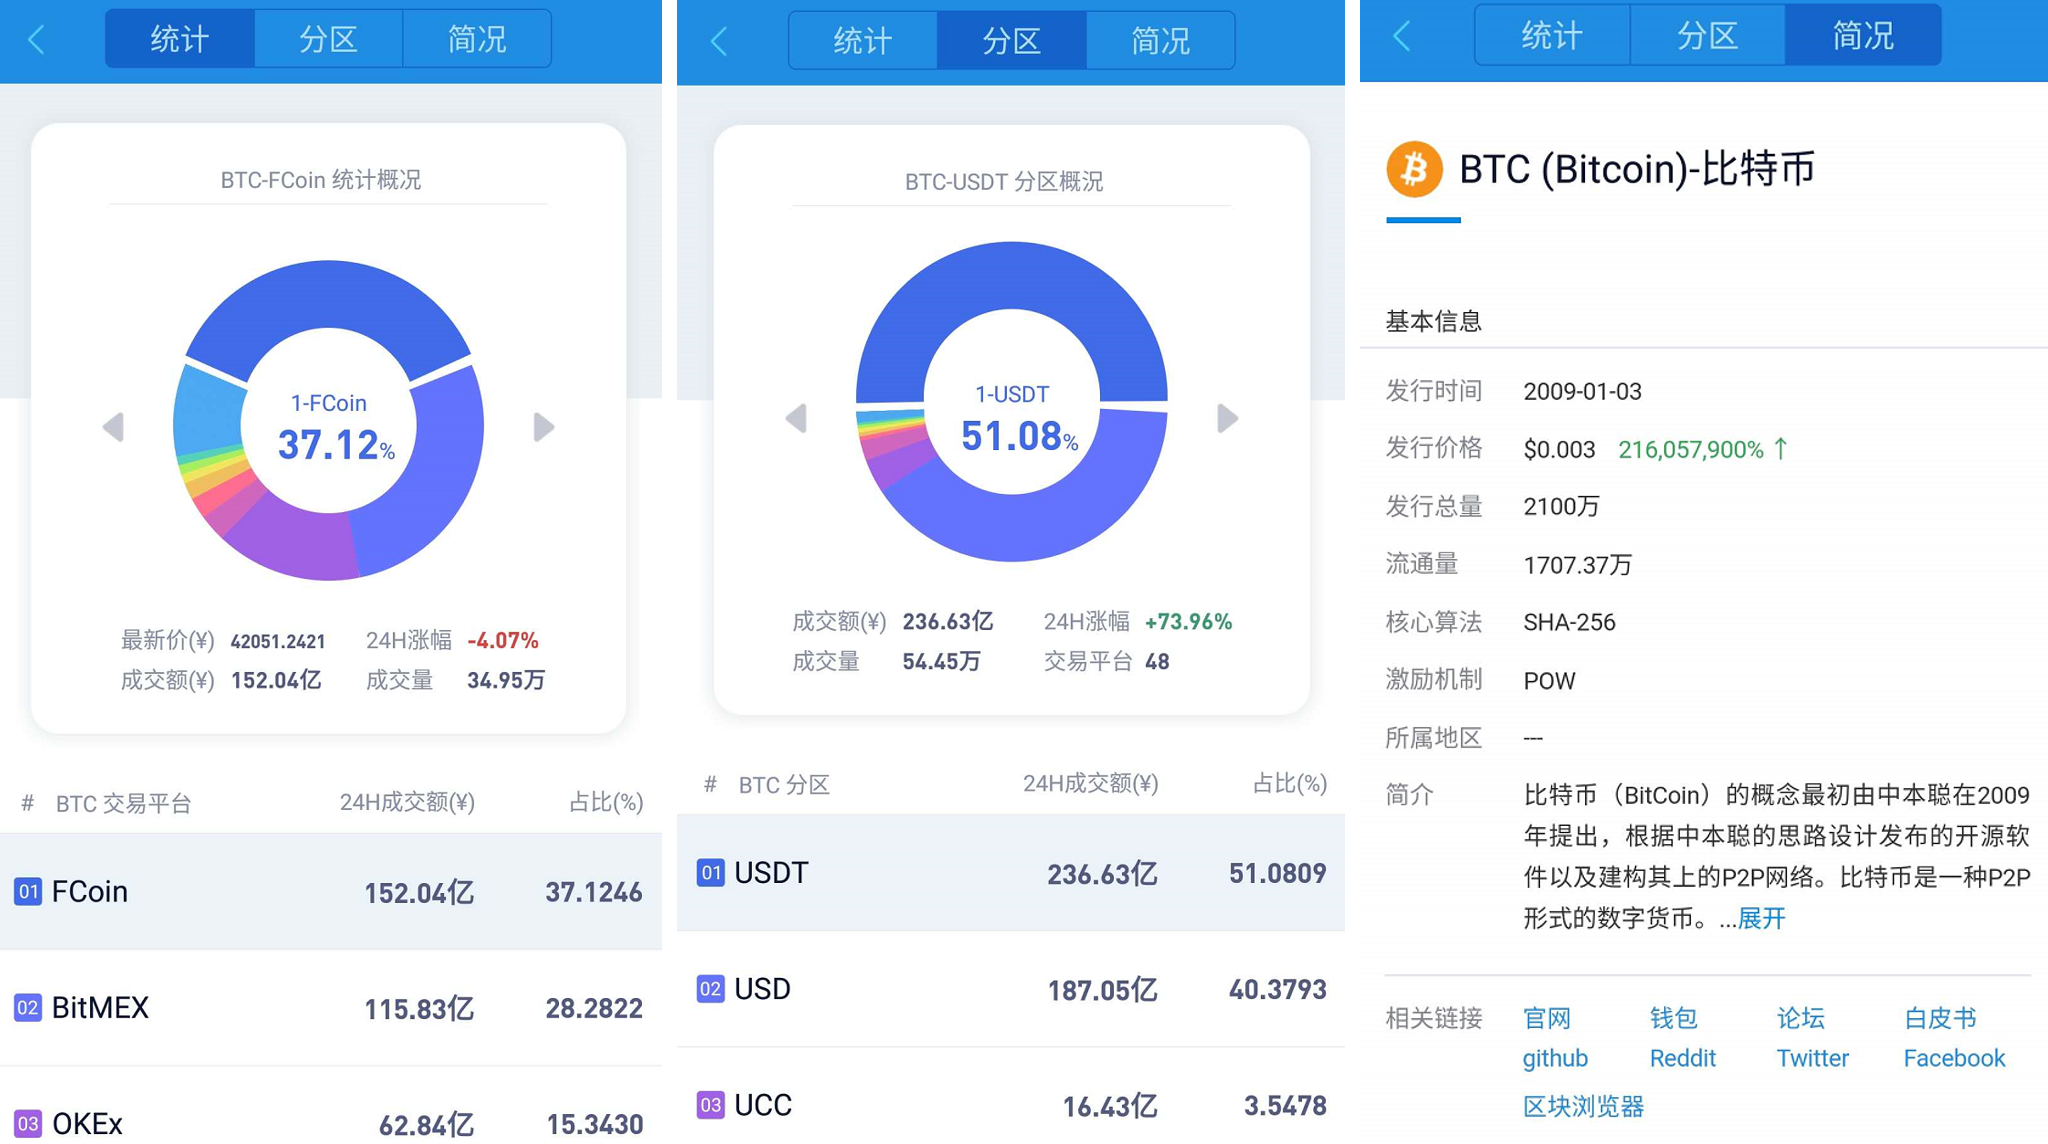Viewport: 2048px width, 1144px height.
Task: Open the 白皮书 whitepaper link
Action: click(x=1940, y=1018)
